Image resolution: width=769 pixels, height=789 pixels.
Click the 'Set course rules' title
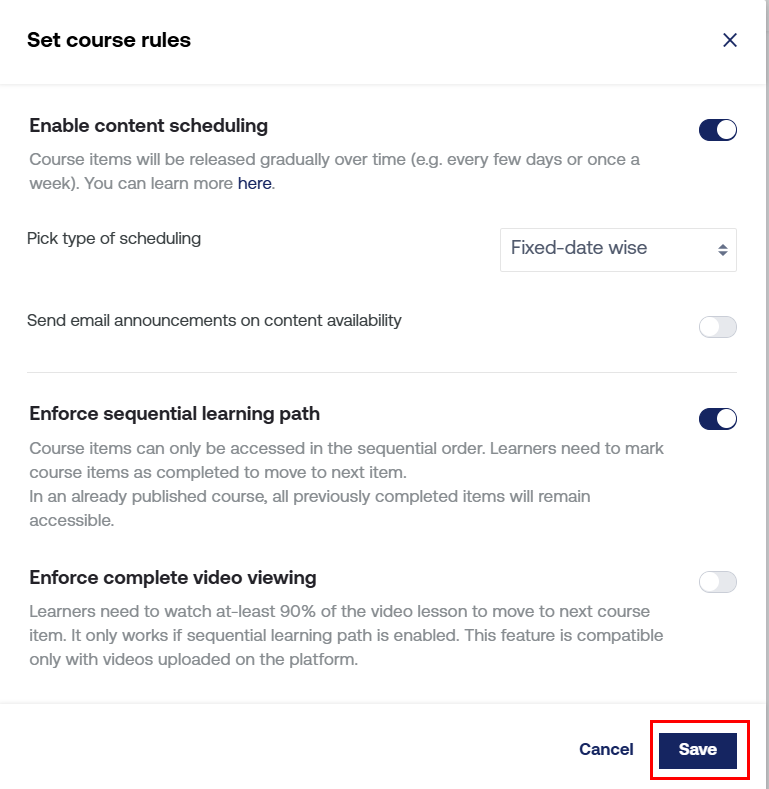(x=109, y=40)
